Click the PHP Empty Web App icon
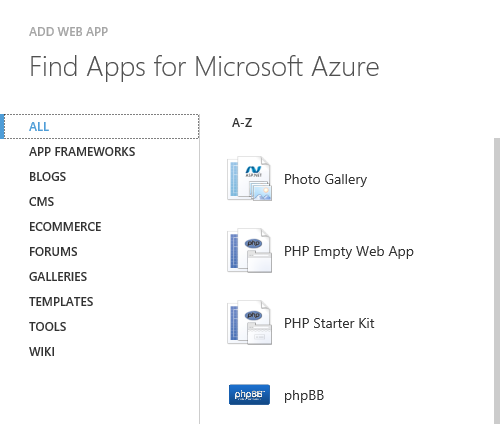 (249, 251)
